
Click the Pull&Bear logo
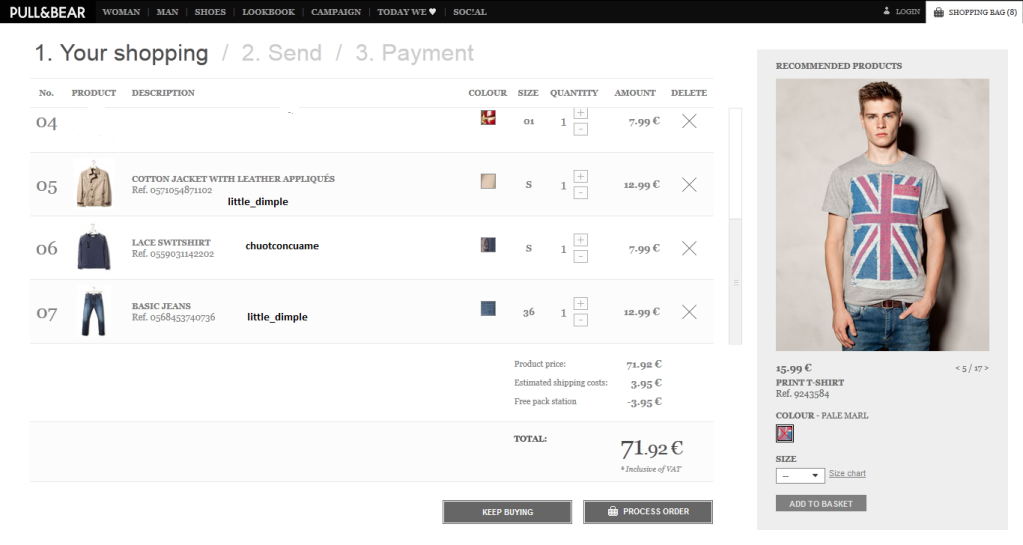pyautogui.click(x=47, y=12)
